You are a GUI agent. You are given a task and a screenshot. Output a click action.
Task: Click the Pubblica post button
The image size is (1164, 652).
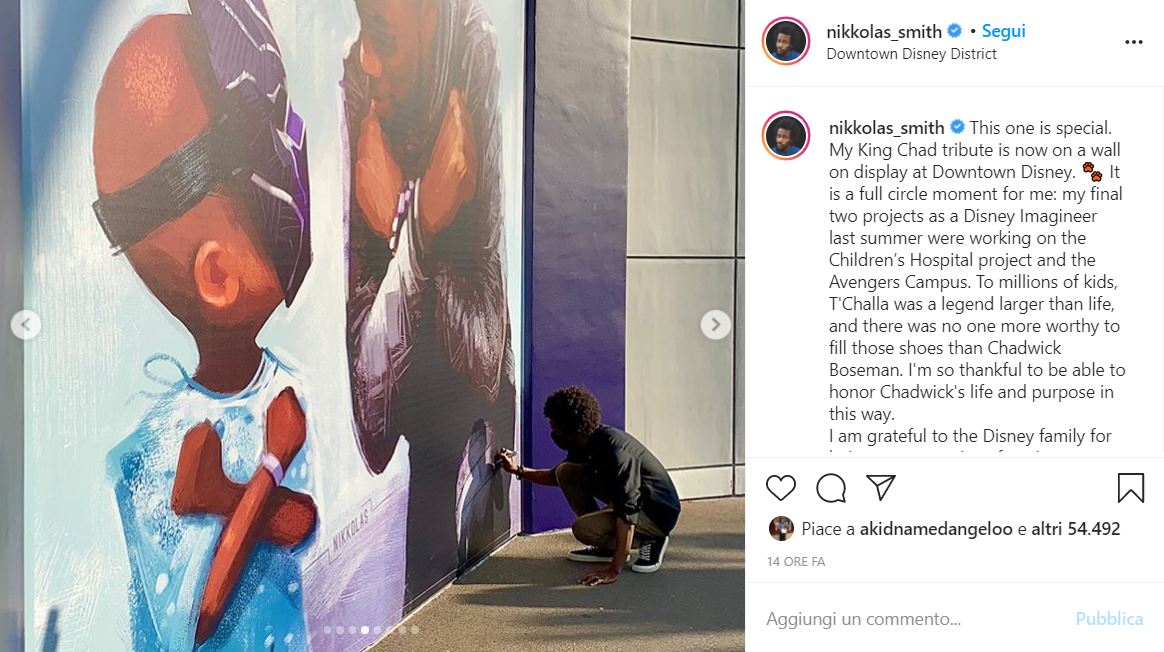(1109, 619)
